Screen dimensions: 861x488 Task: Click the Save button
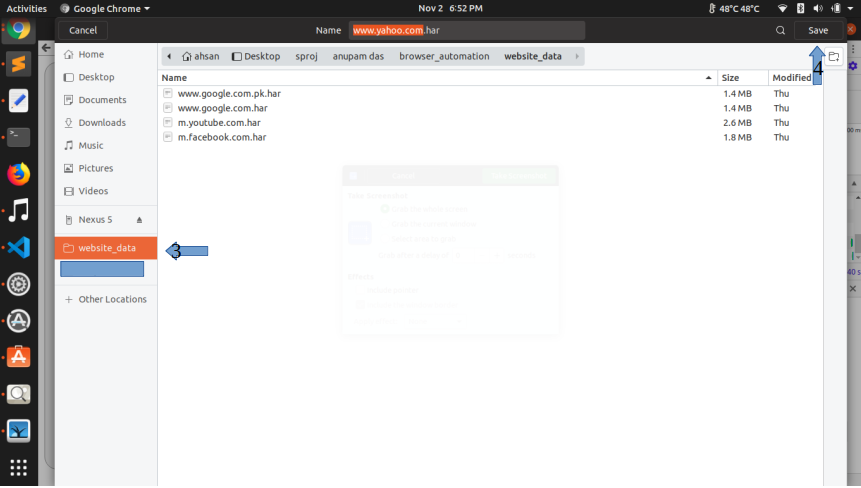818,30
